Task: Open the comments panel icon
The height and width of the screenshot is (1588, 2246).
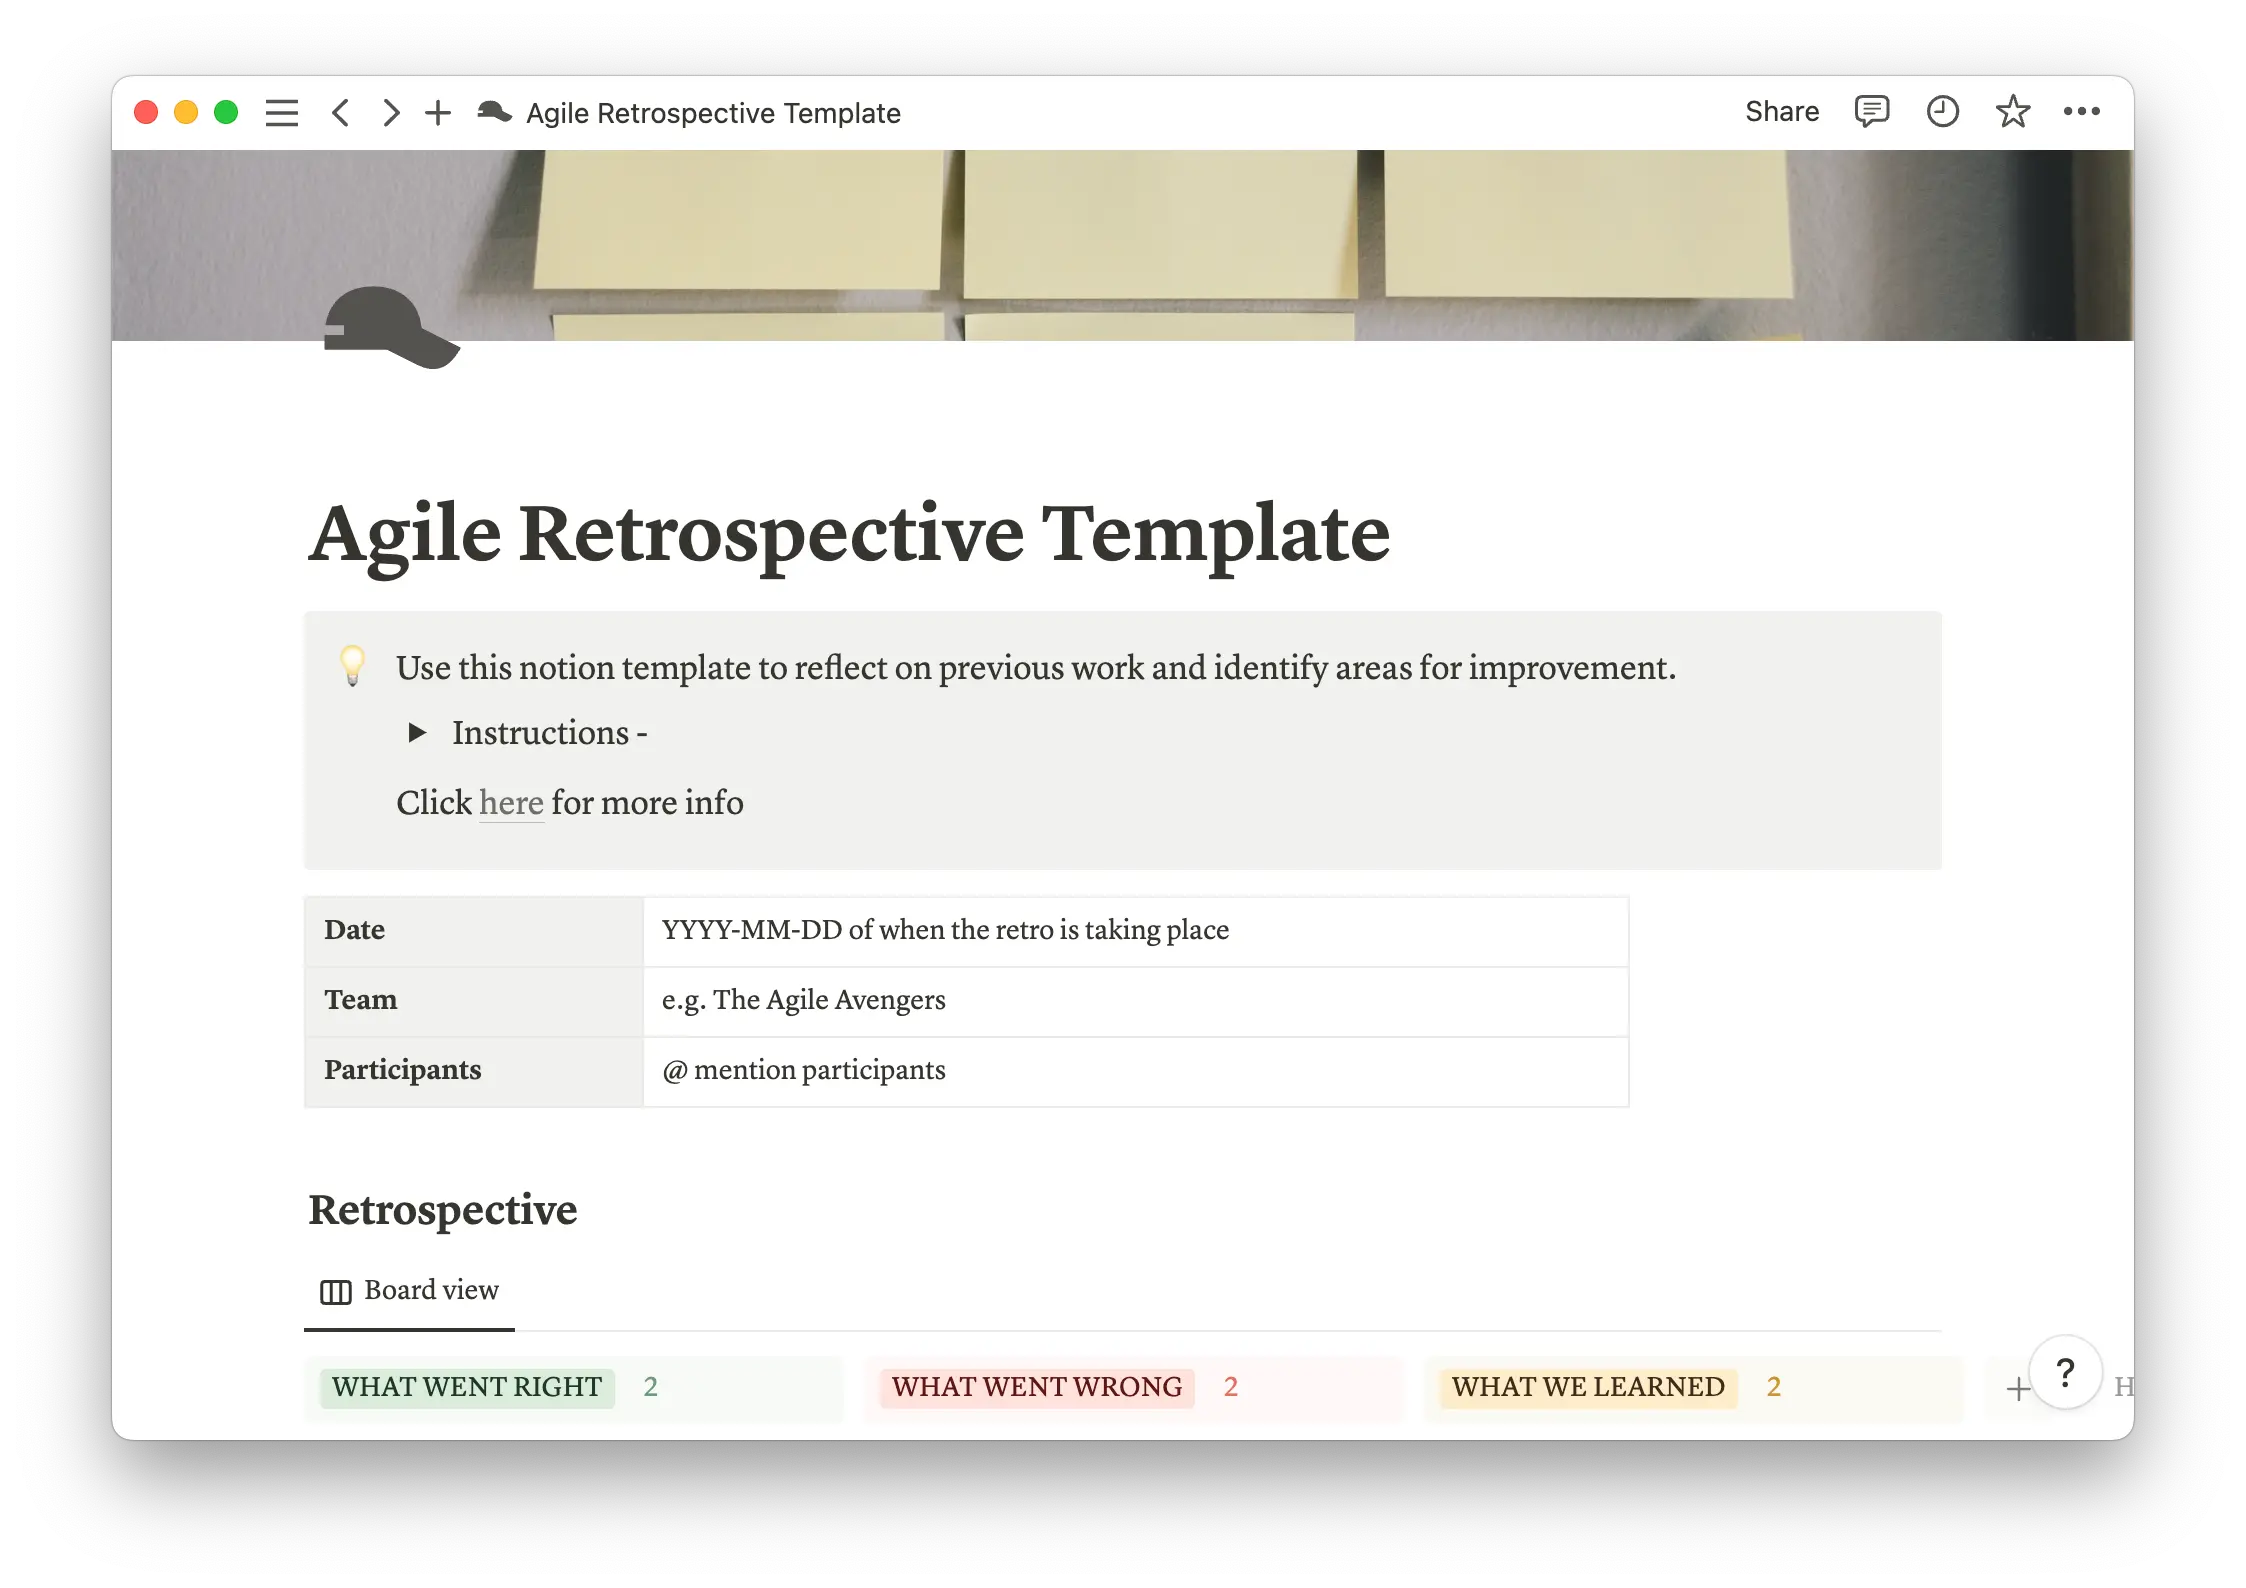Action: click(1872, 112)
